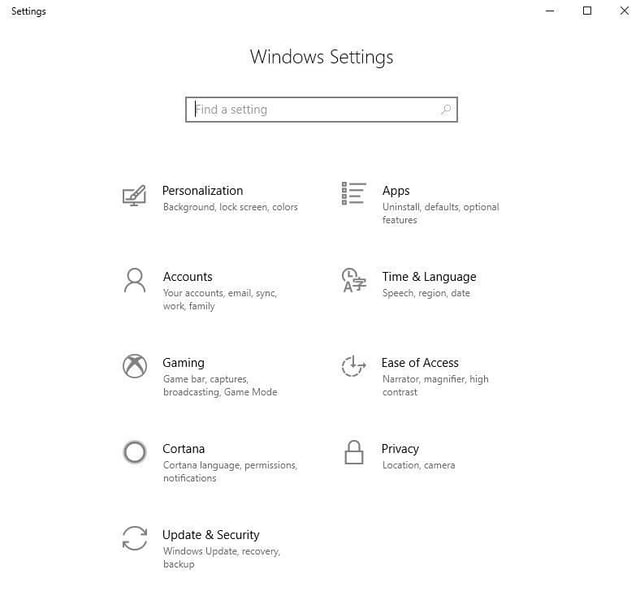
Task: Open the Gaming settings title
Action: [183, 363]
